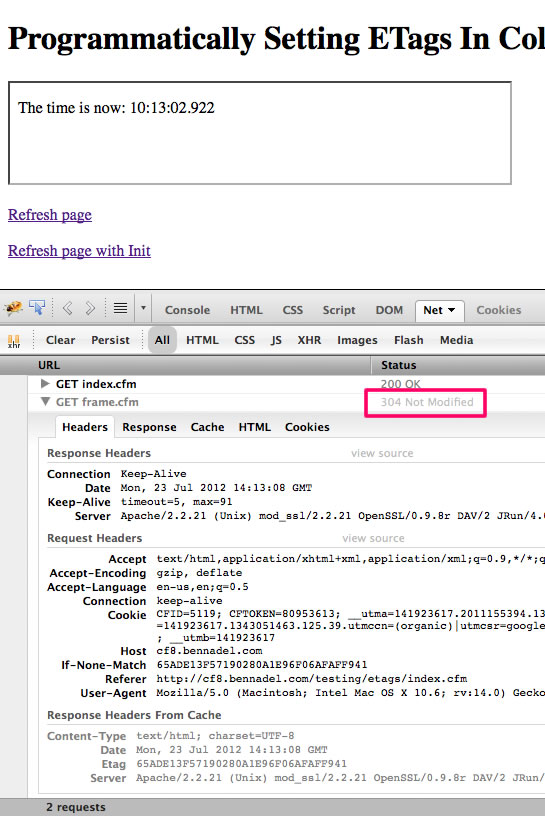Viewport: 545px width, 816px height.
Task: Filter requests by XHR type
Action: [309, 340]
